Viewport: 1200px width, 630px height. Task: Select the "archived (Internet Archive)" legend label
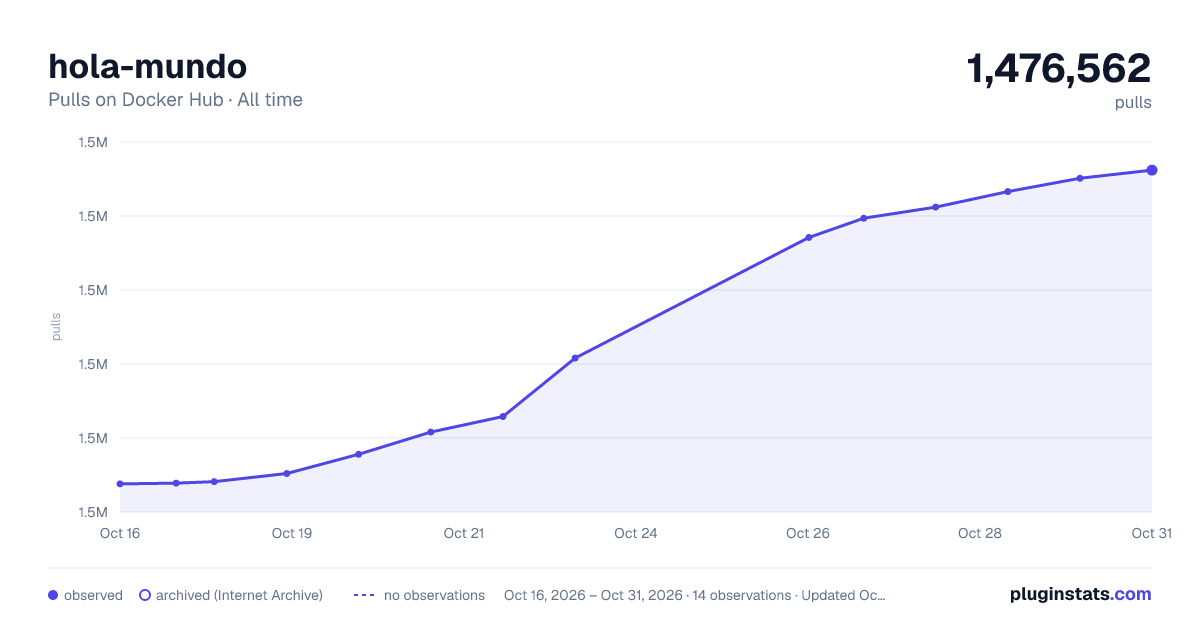[x=239, y=595]
